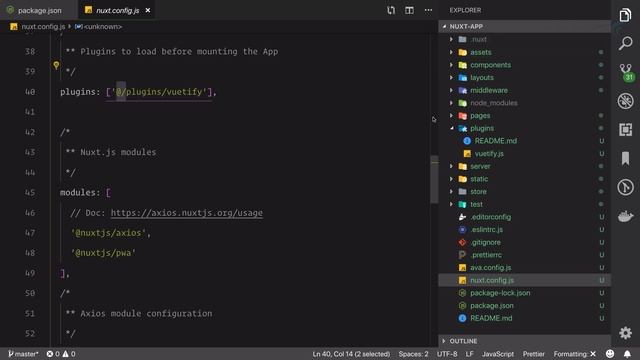Click the '@nuxtjs/axios' string on line 47

[108, 233]
